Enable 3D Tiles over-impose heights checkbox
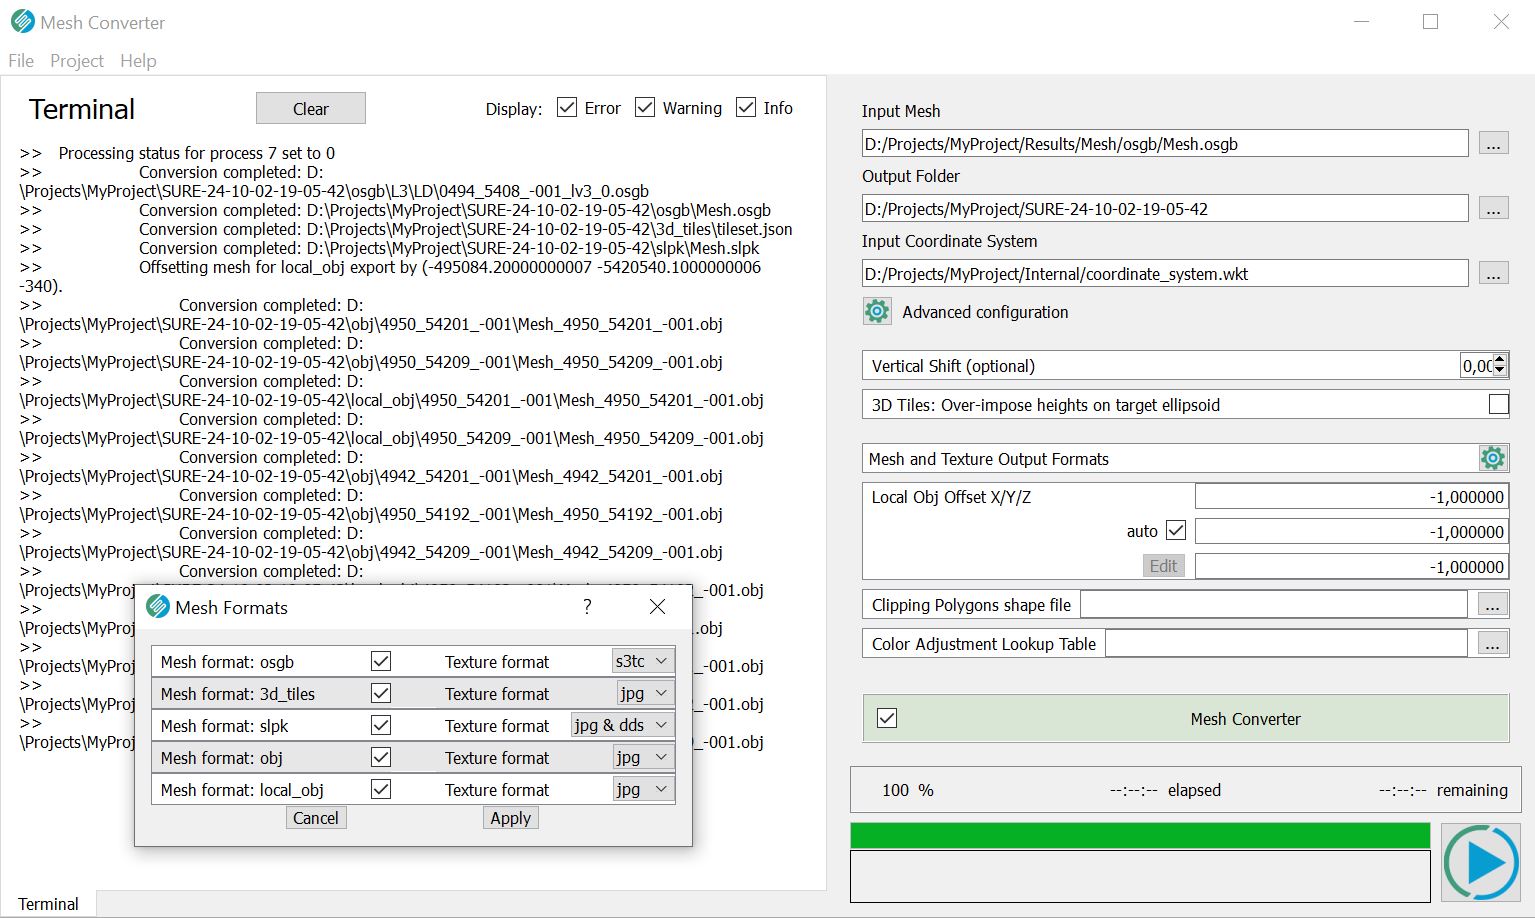This screenshot has width=1535, height=918. point(1498,404)
